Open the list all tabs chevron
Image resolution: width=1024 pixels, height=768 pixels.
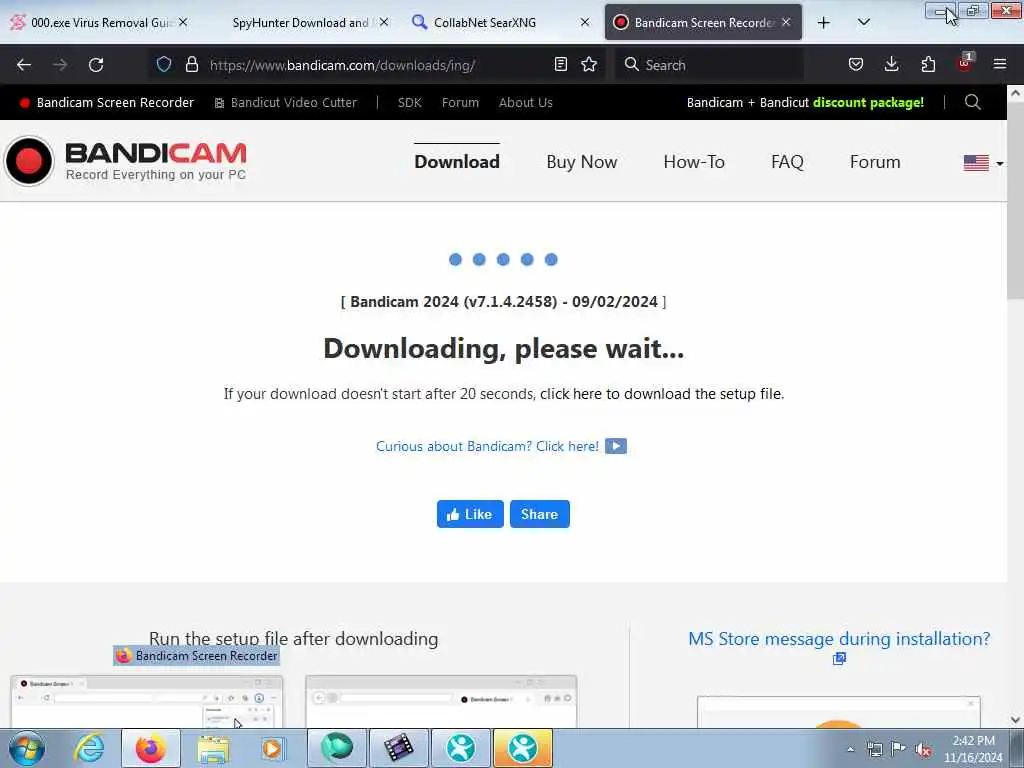(863, 22)
